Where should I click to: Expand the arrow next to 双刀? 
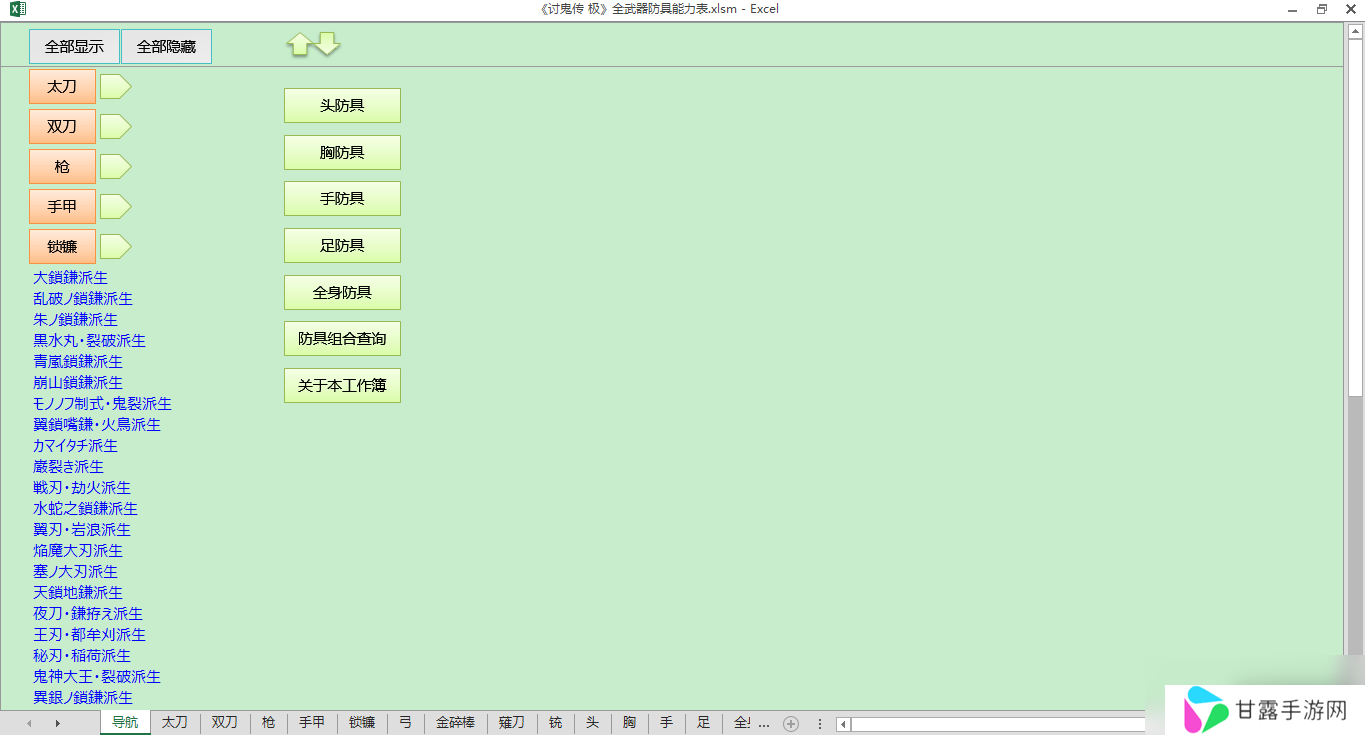[115, 127]
